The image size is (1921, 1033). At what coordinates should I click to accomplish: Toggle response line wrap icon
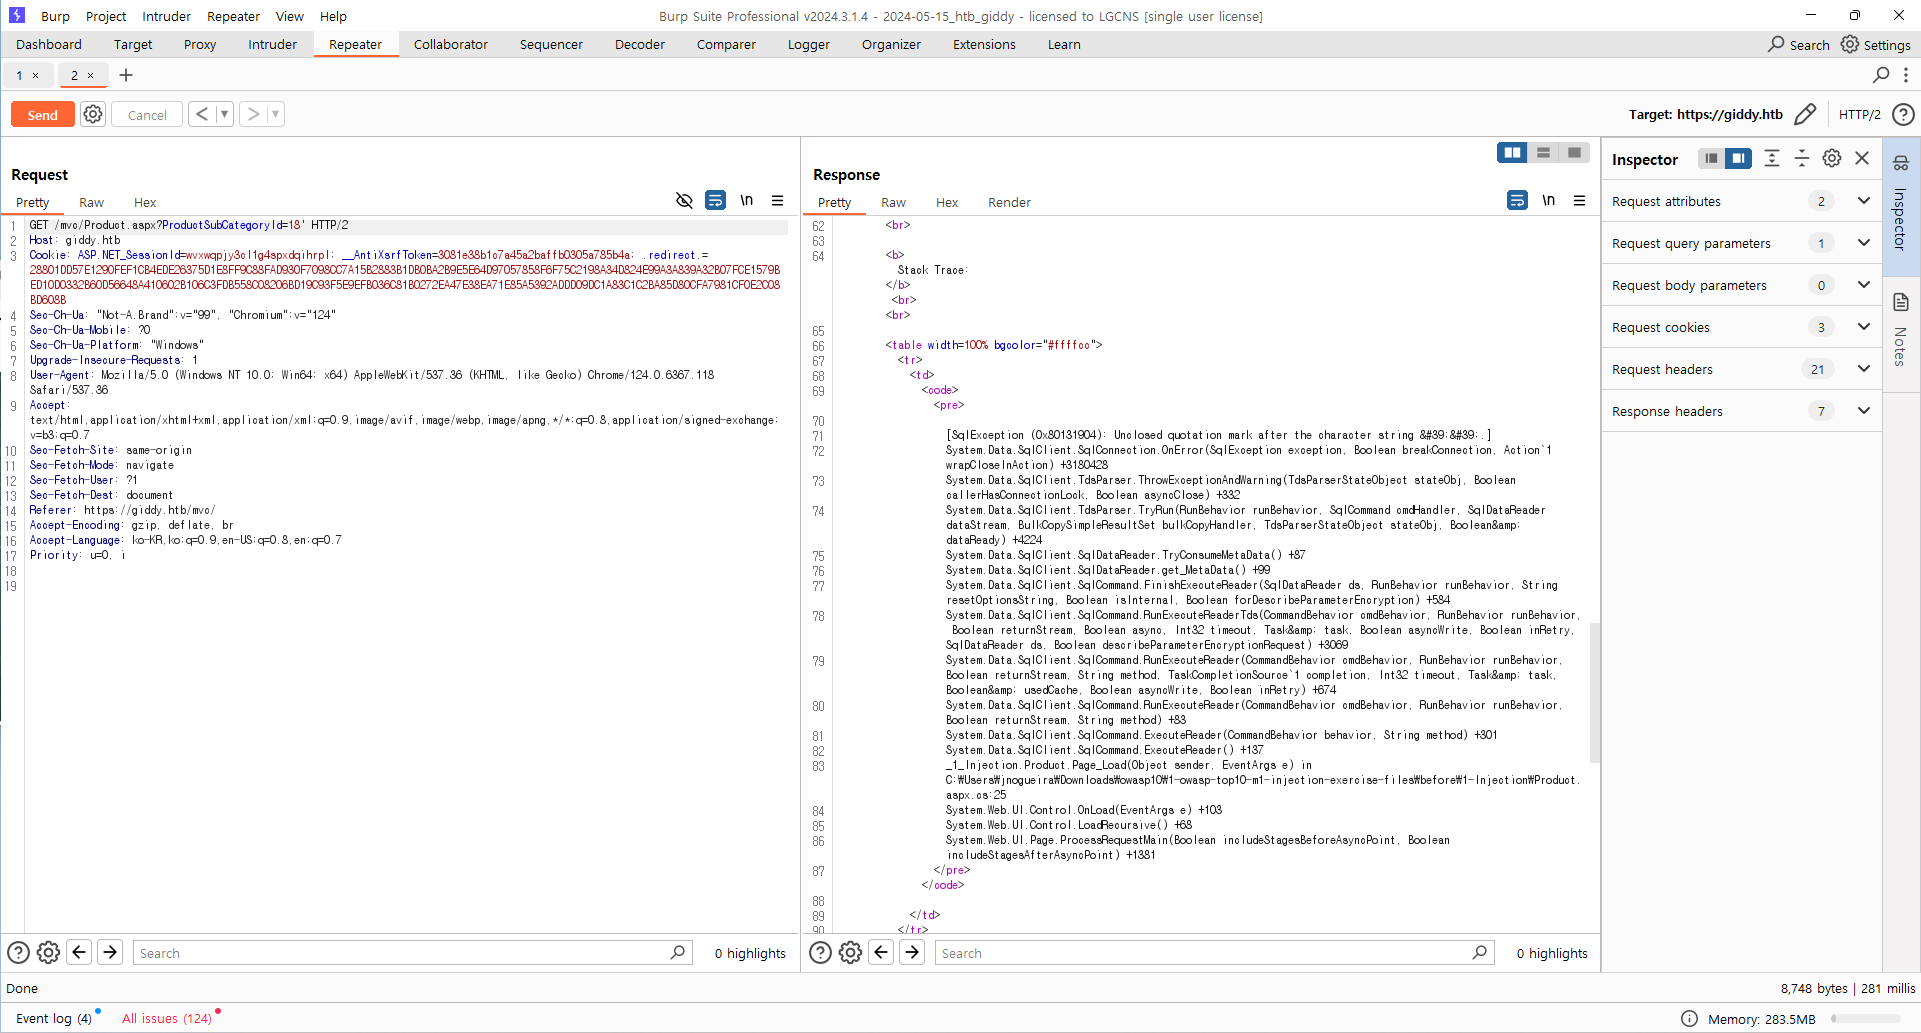[1517, 200]
